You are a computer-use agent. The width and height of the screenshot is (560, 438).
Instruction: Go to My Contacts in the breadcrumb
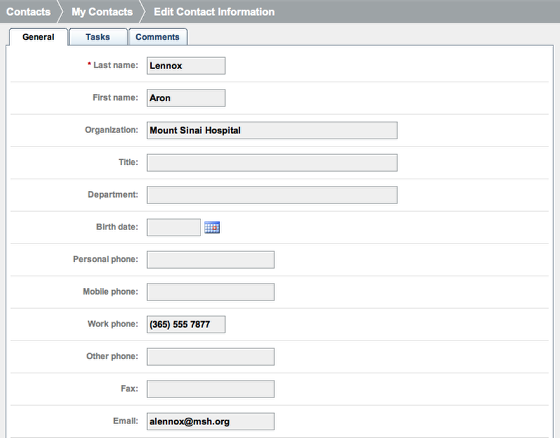pyautogui.click(x=102, y=12)
